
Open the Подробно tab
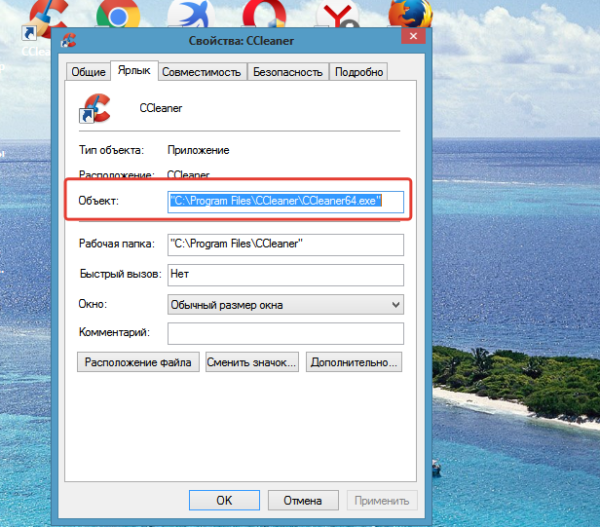[359, 72]
